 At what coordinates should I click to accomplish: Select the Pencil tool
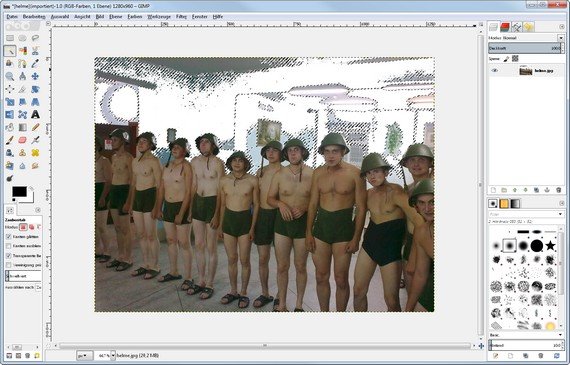pos(35,128)
